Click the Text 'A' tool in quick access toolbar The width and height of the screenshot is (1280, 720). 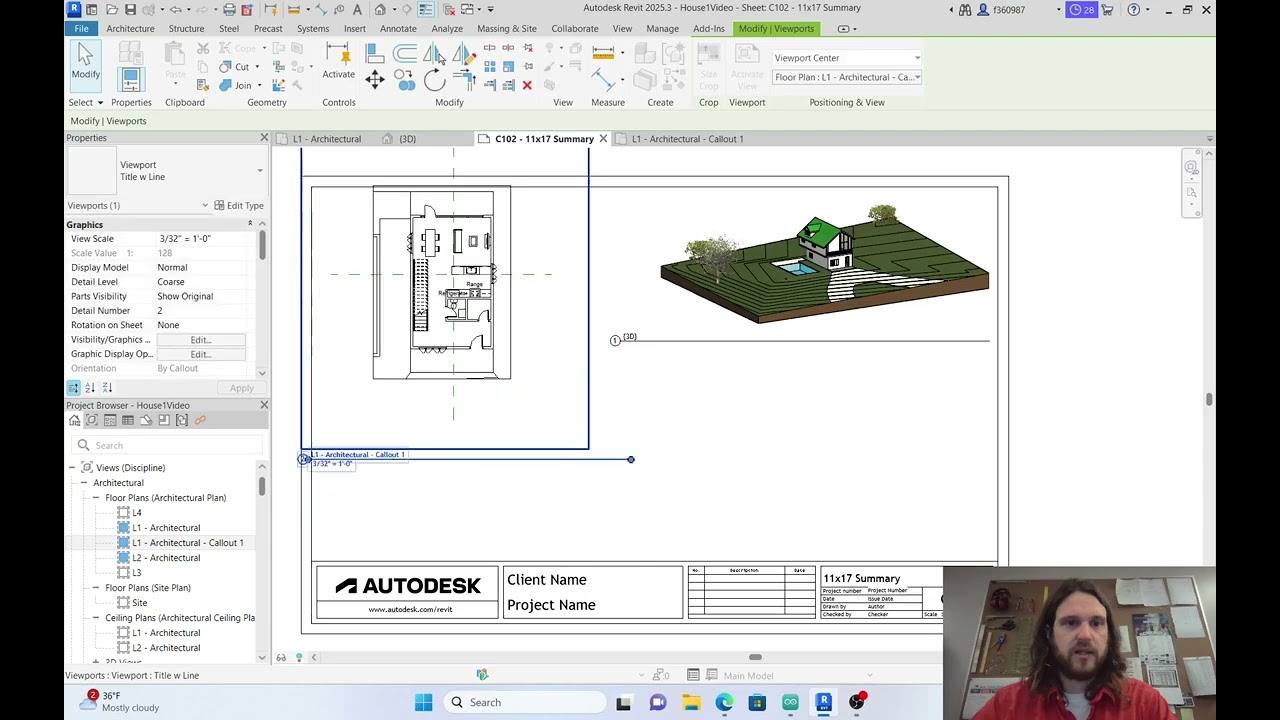pyautogui.click(x=357, y=10)
